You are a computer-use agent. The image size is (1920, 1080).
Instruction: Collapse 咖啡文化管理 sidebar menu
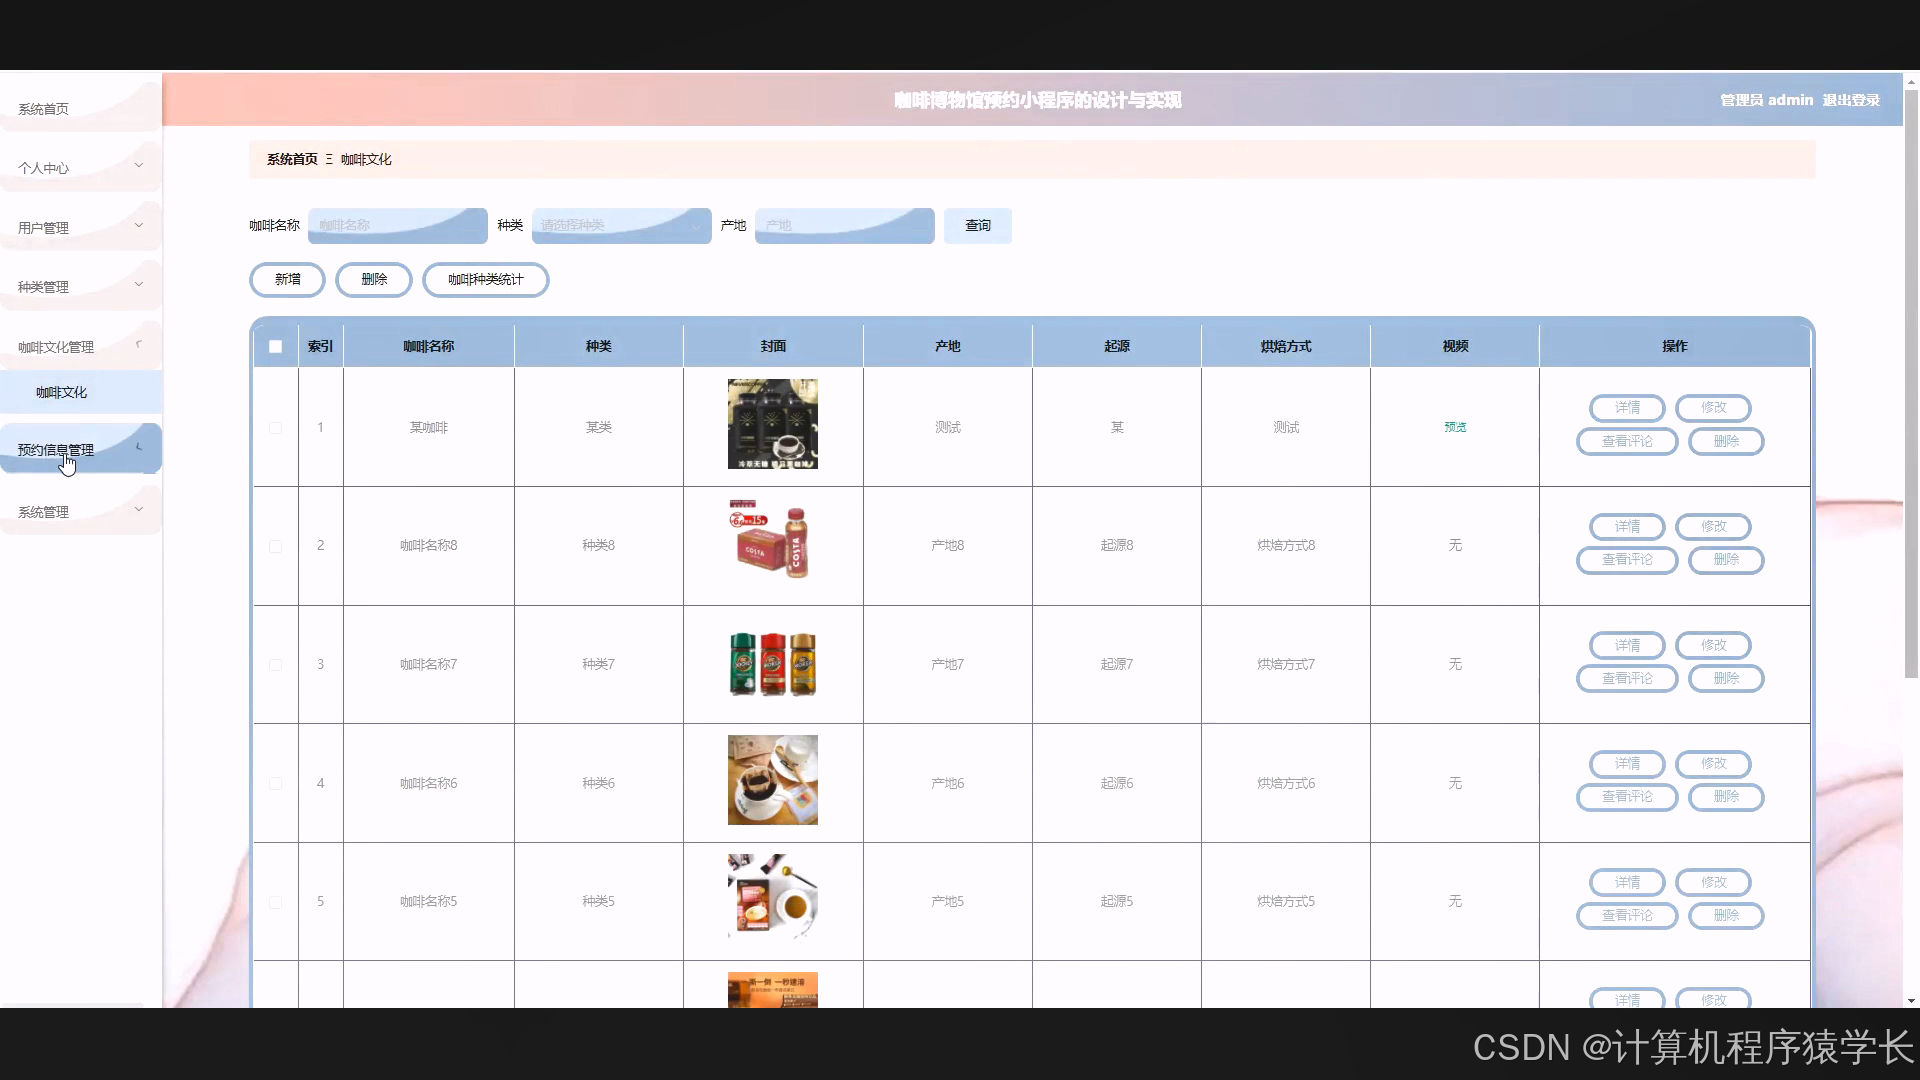[80, 346]
